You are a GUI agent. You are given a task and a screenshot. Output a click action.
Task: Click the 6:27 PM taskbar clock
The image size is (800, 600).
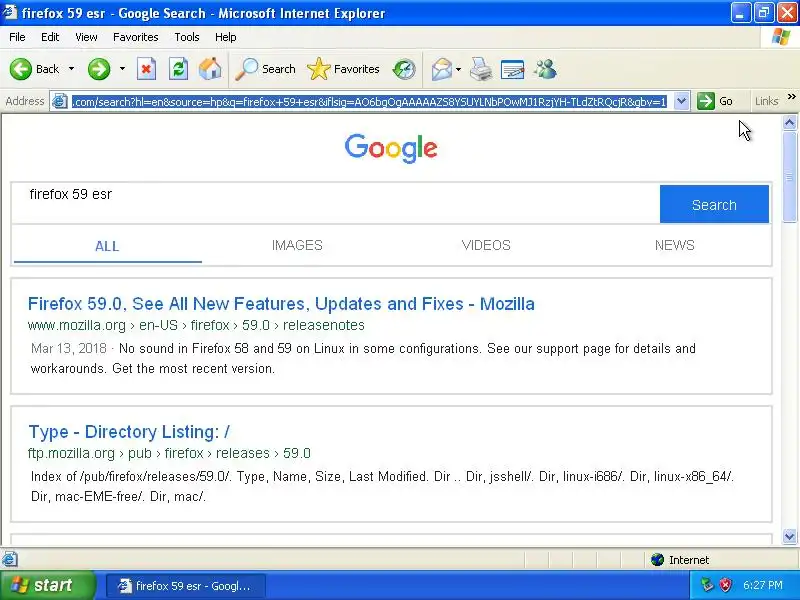point(763,585)
